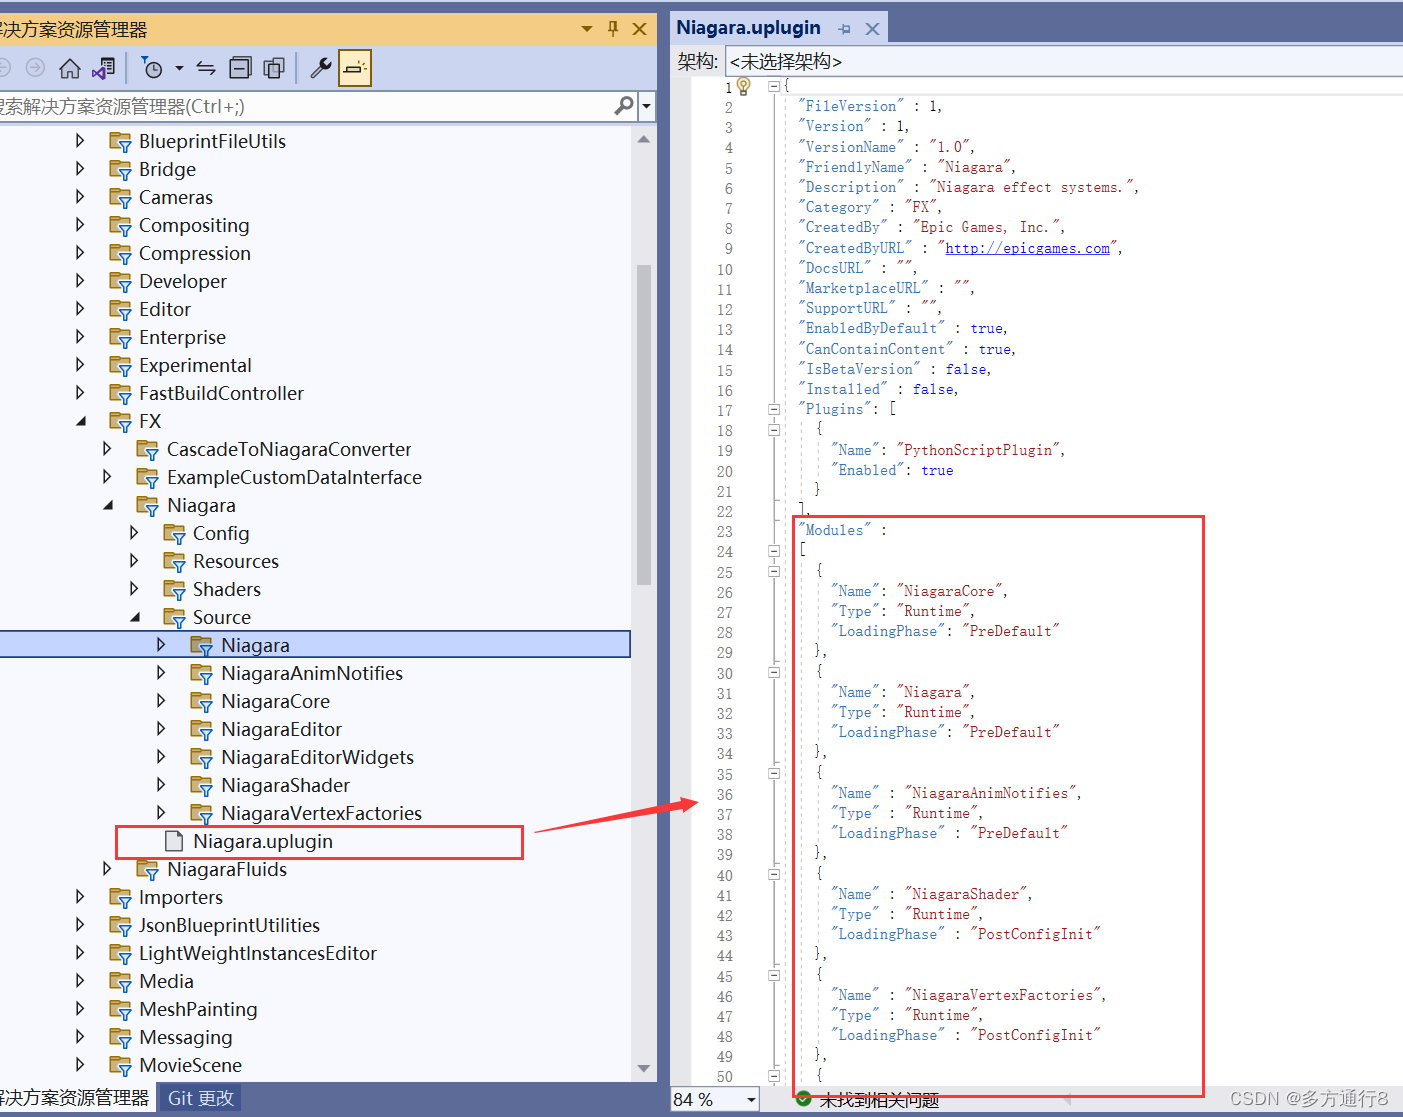Open the schema selection combo box
The width and height of the screenshot is (1403, 1117).
coord(1064,62)
